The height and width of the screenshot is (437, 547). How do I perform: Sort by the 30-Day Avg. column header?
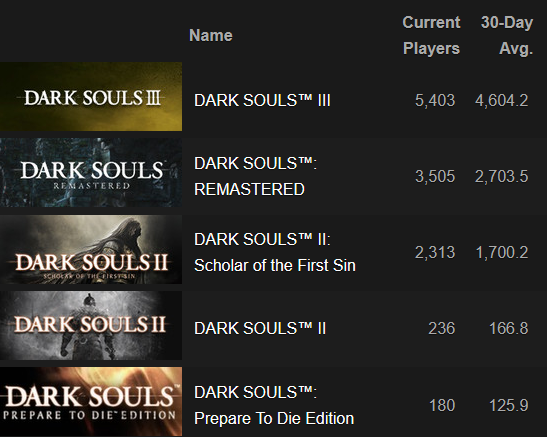click(507, 35)
